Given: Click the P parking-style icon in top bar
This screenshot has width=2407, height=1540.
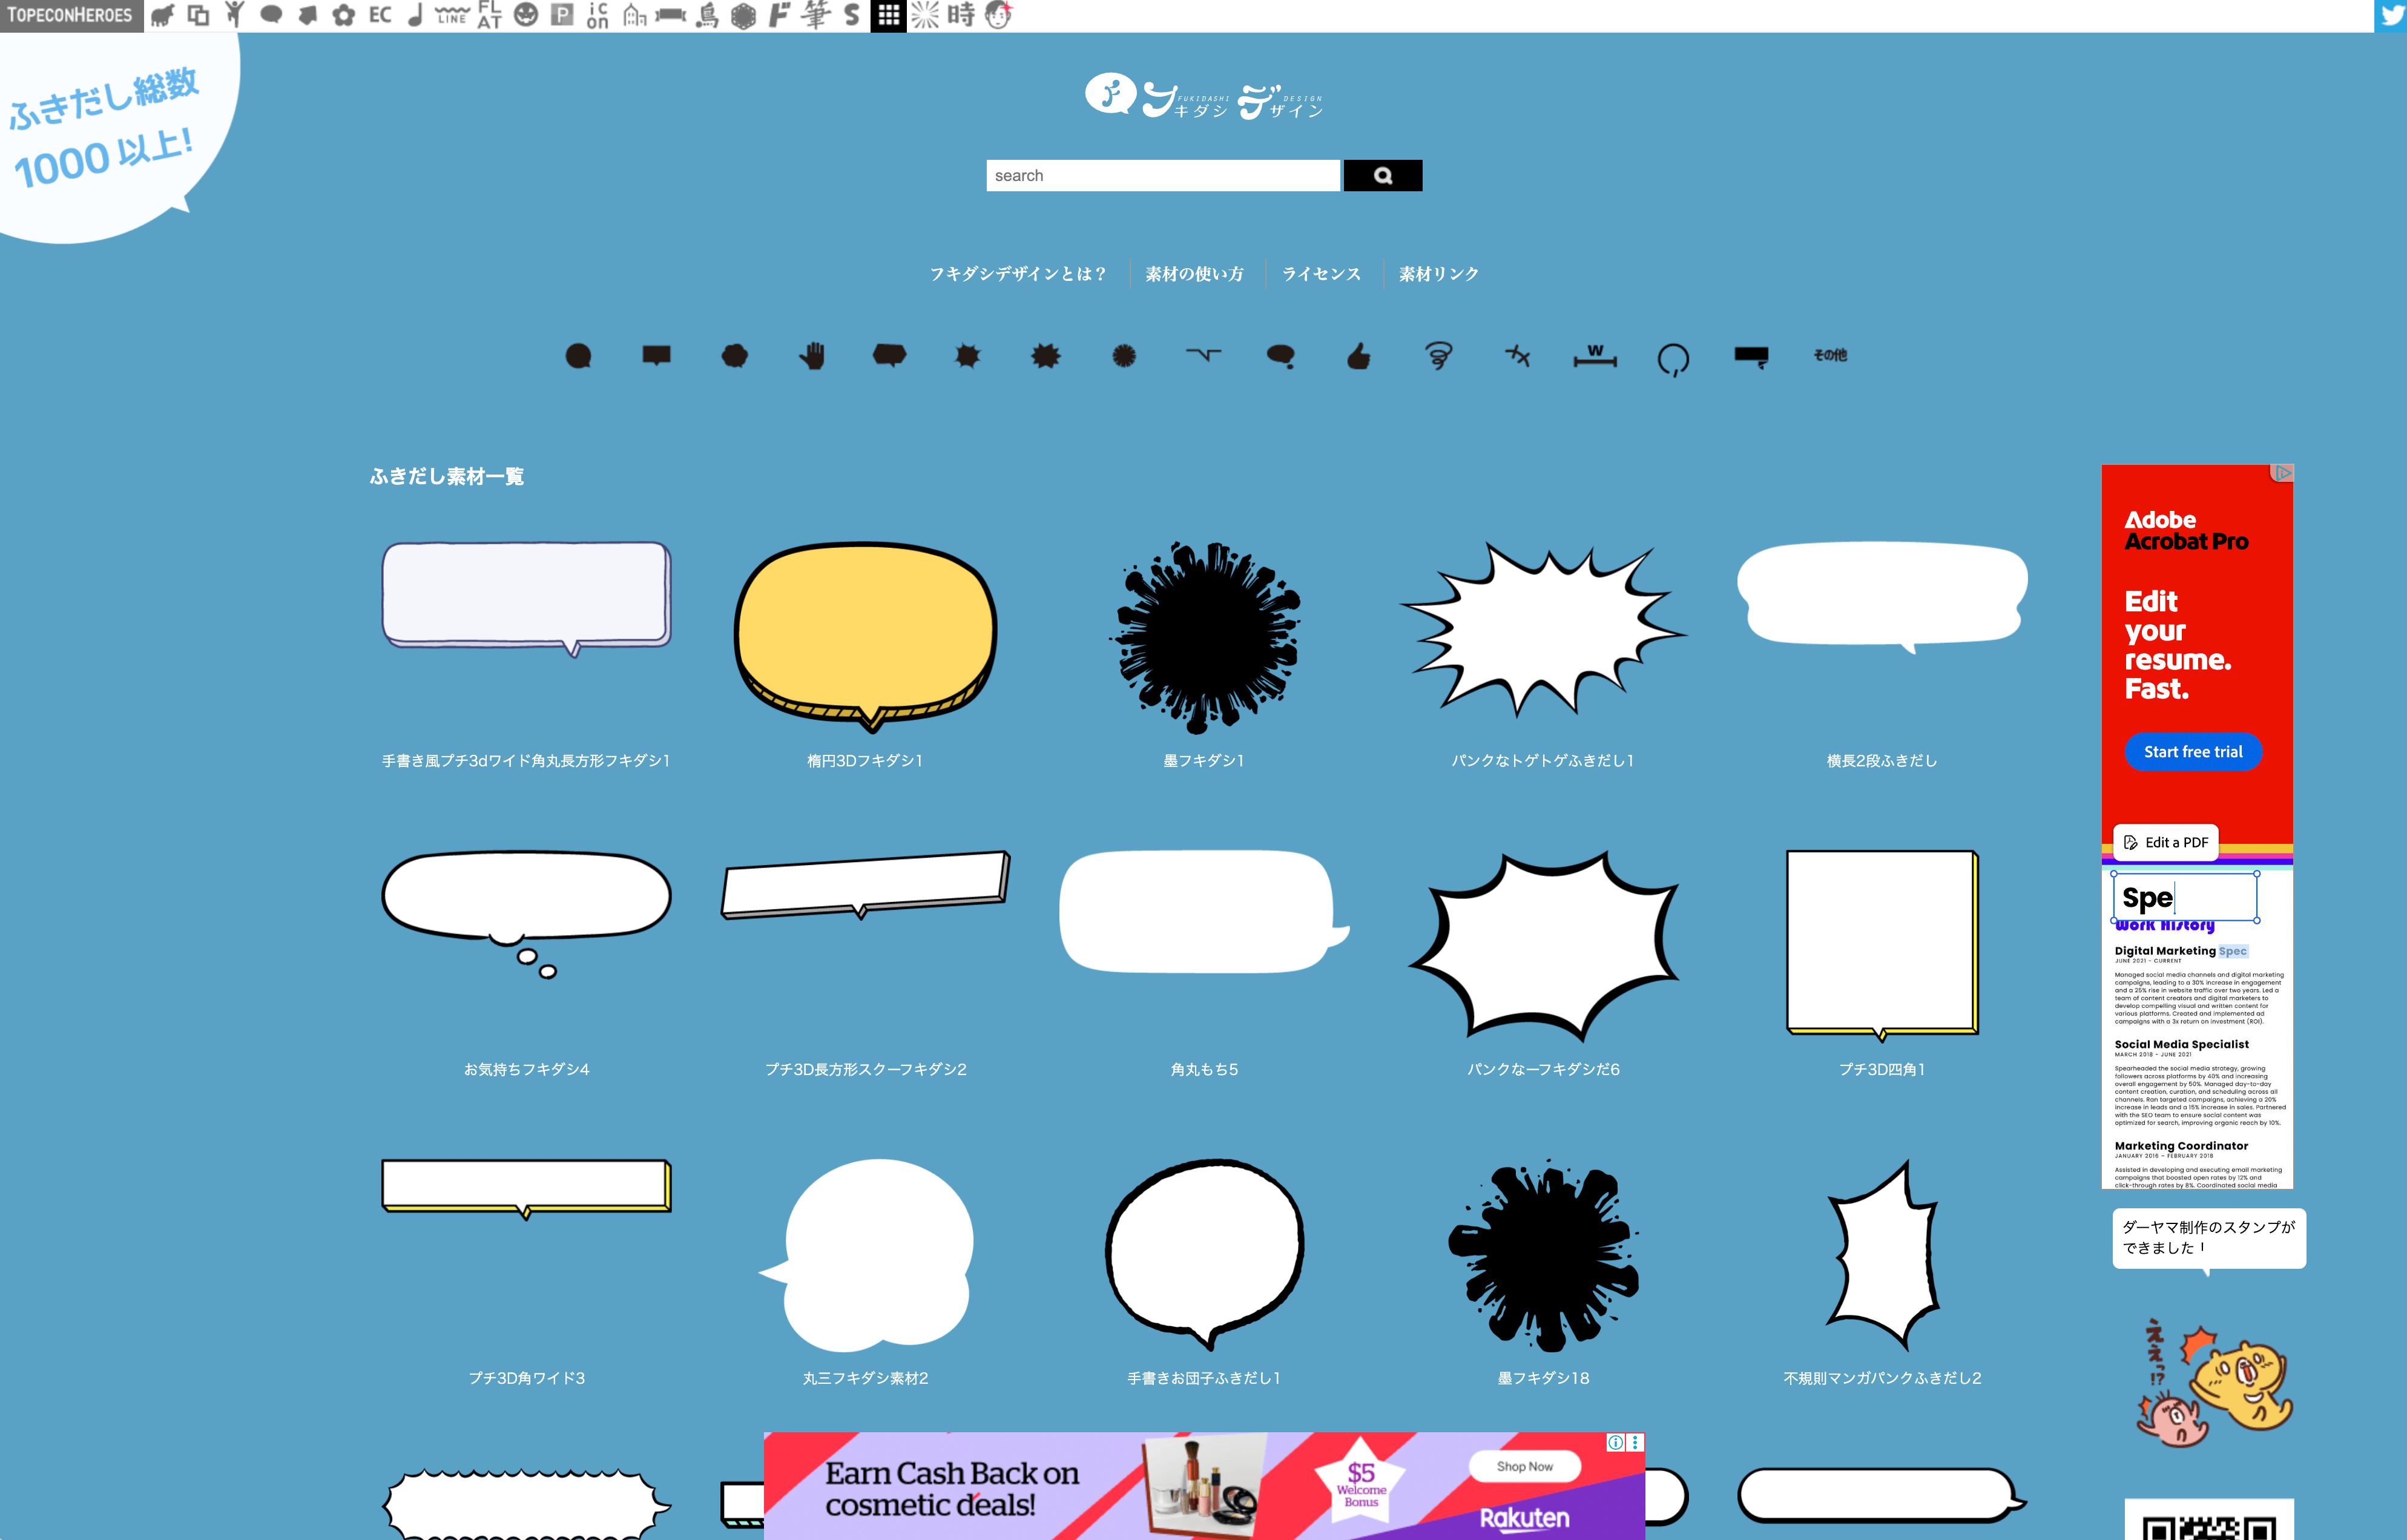Looking at the screenshot, I should [x=562, y=15].
